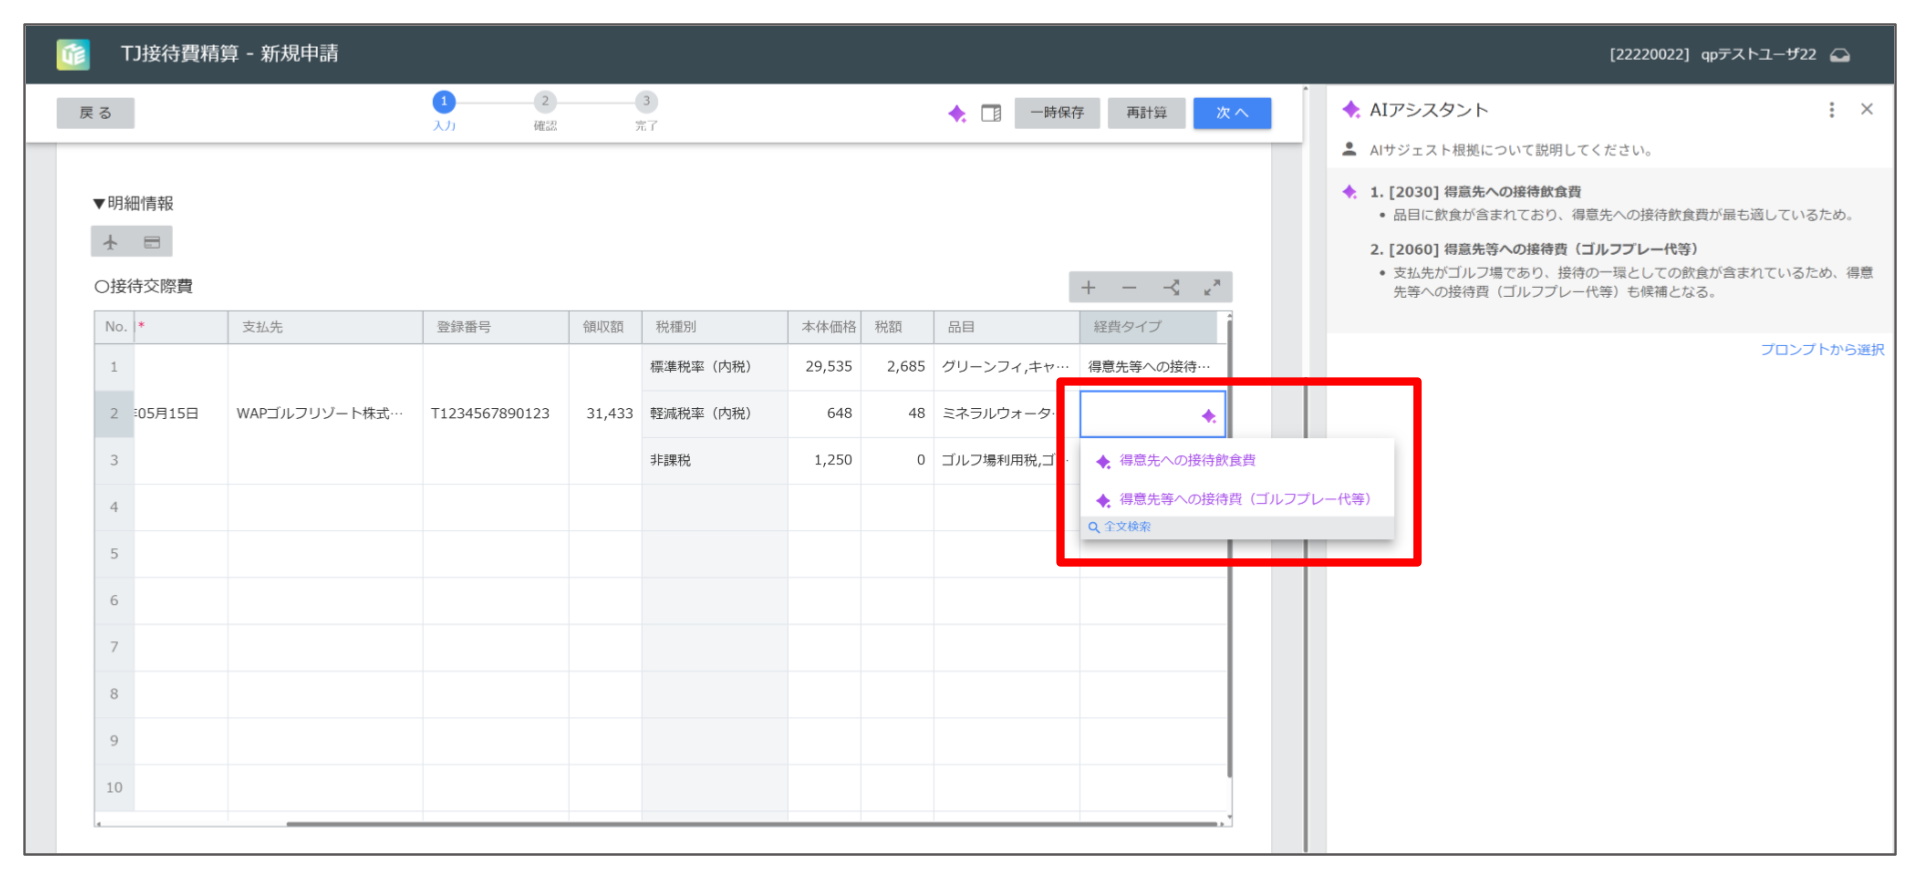The height and width of the screenshot is (882, 1919).
Task: Proceed with the 次へ button
Action: coord(1231,113)
